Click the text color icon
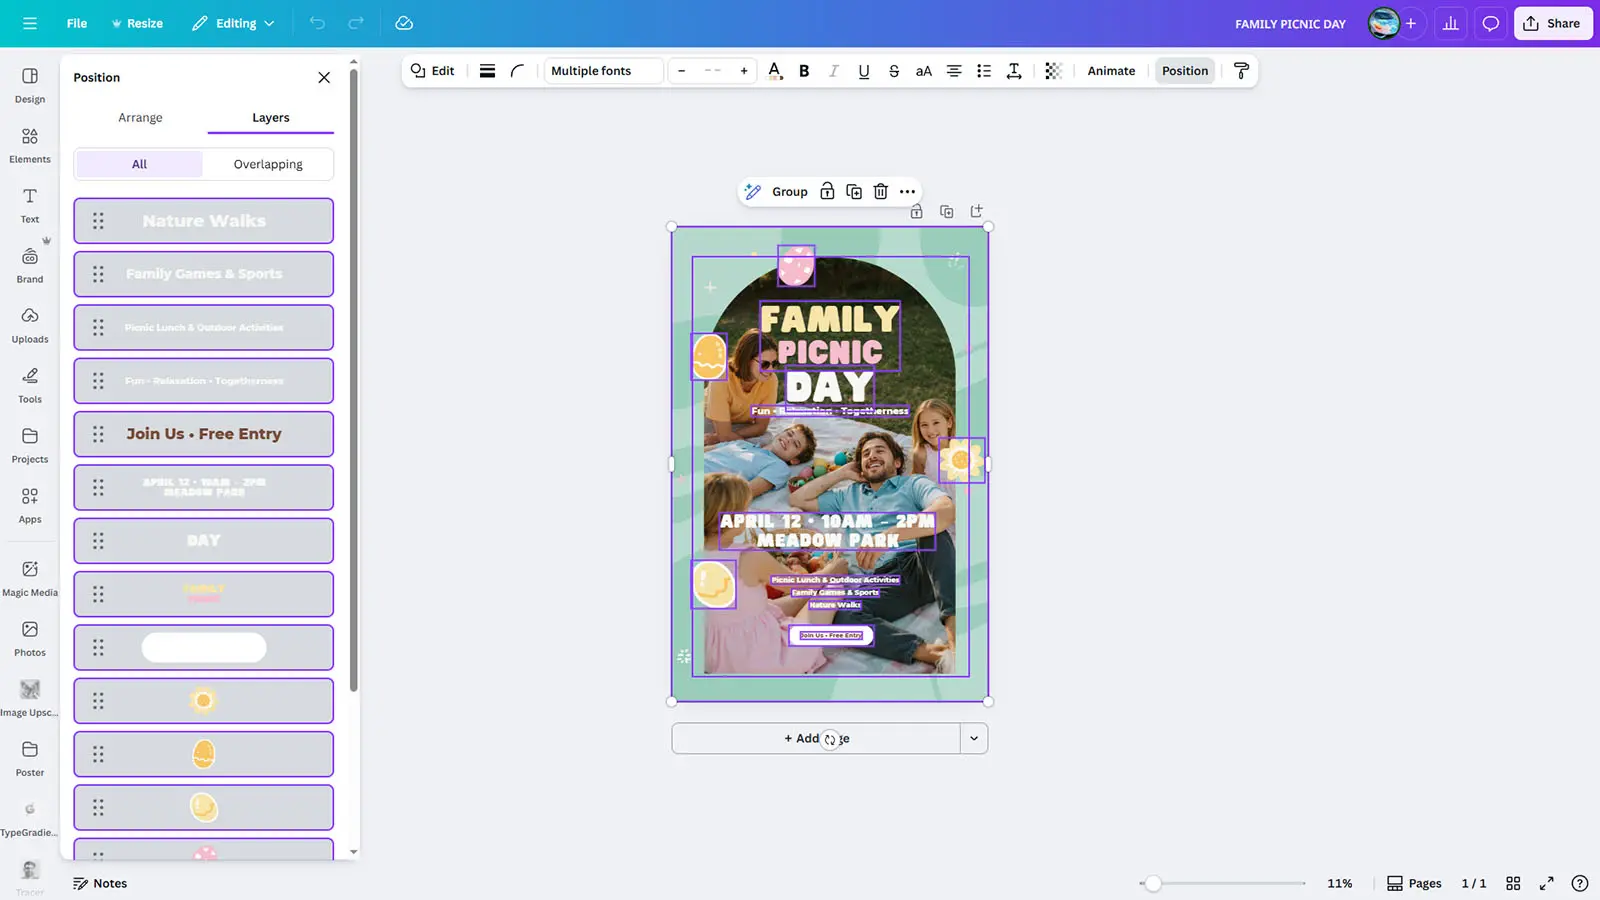This screenshot has height=900, width=1600. (x=774, y=71)
